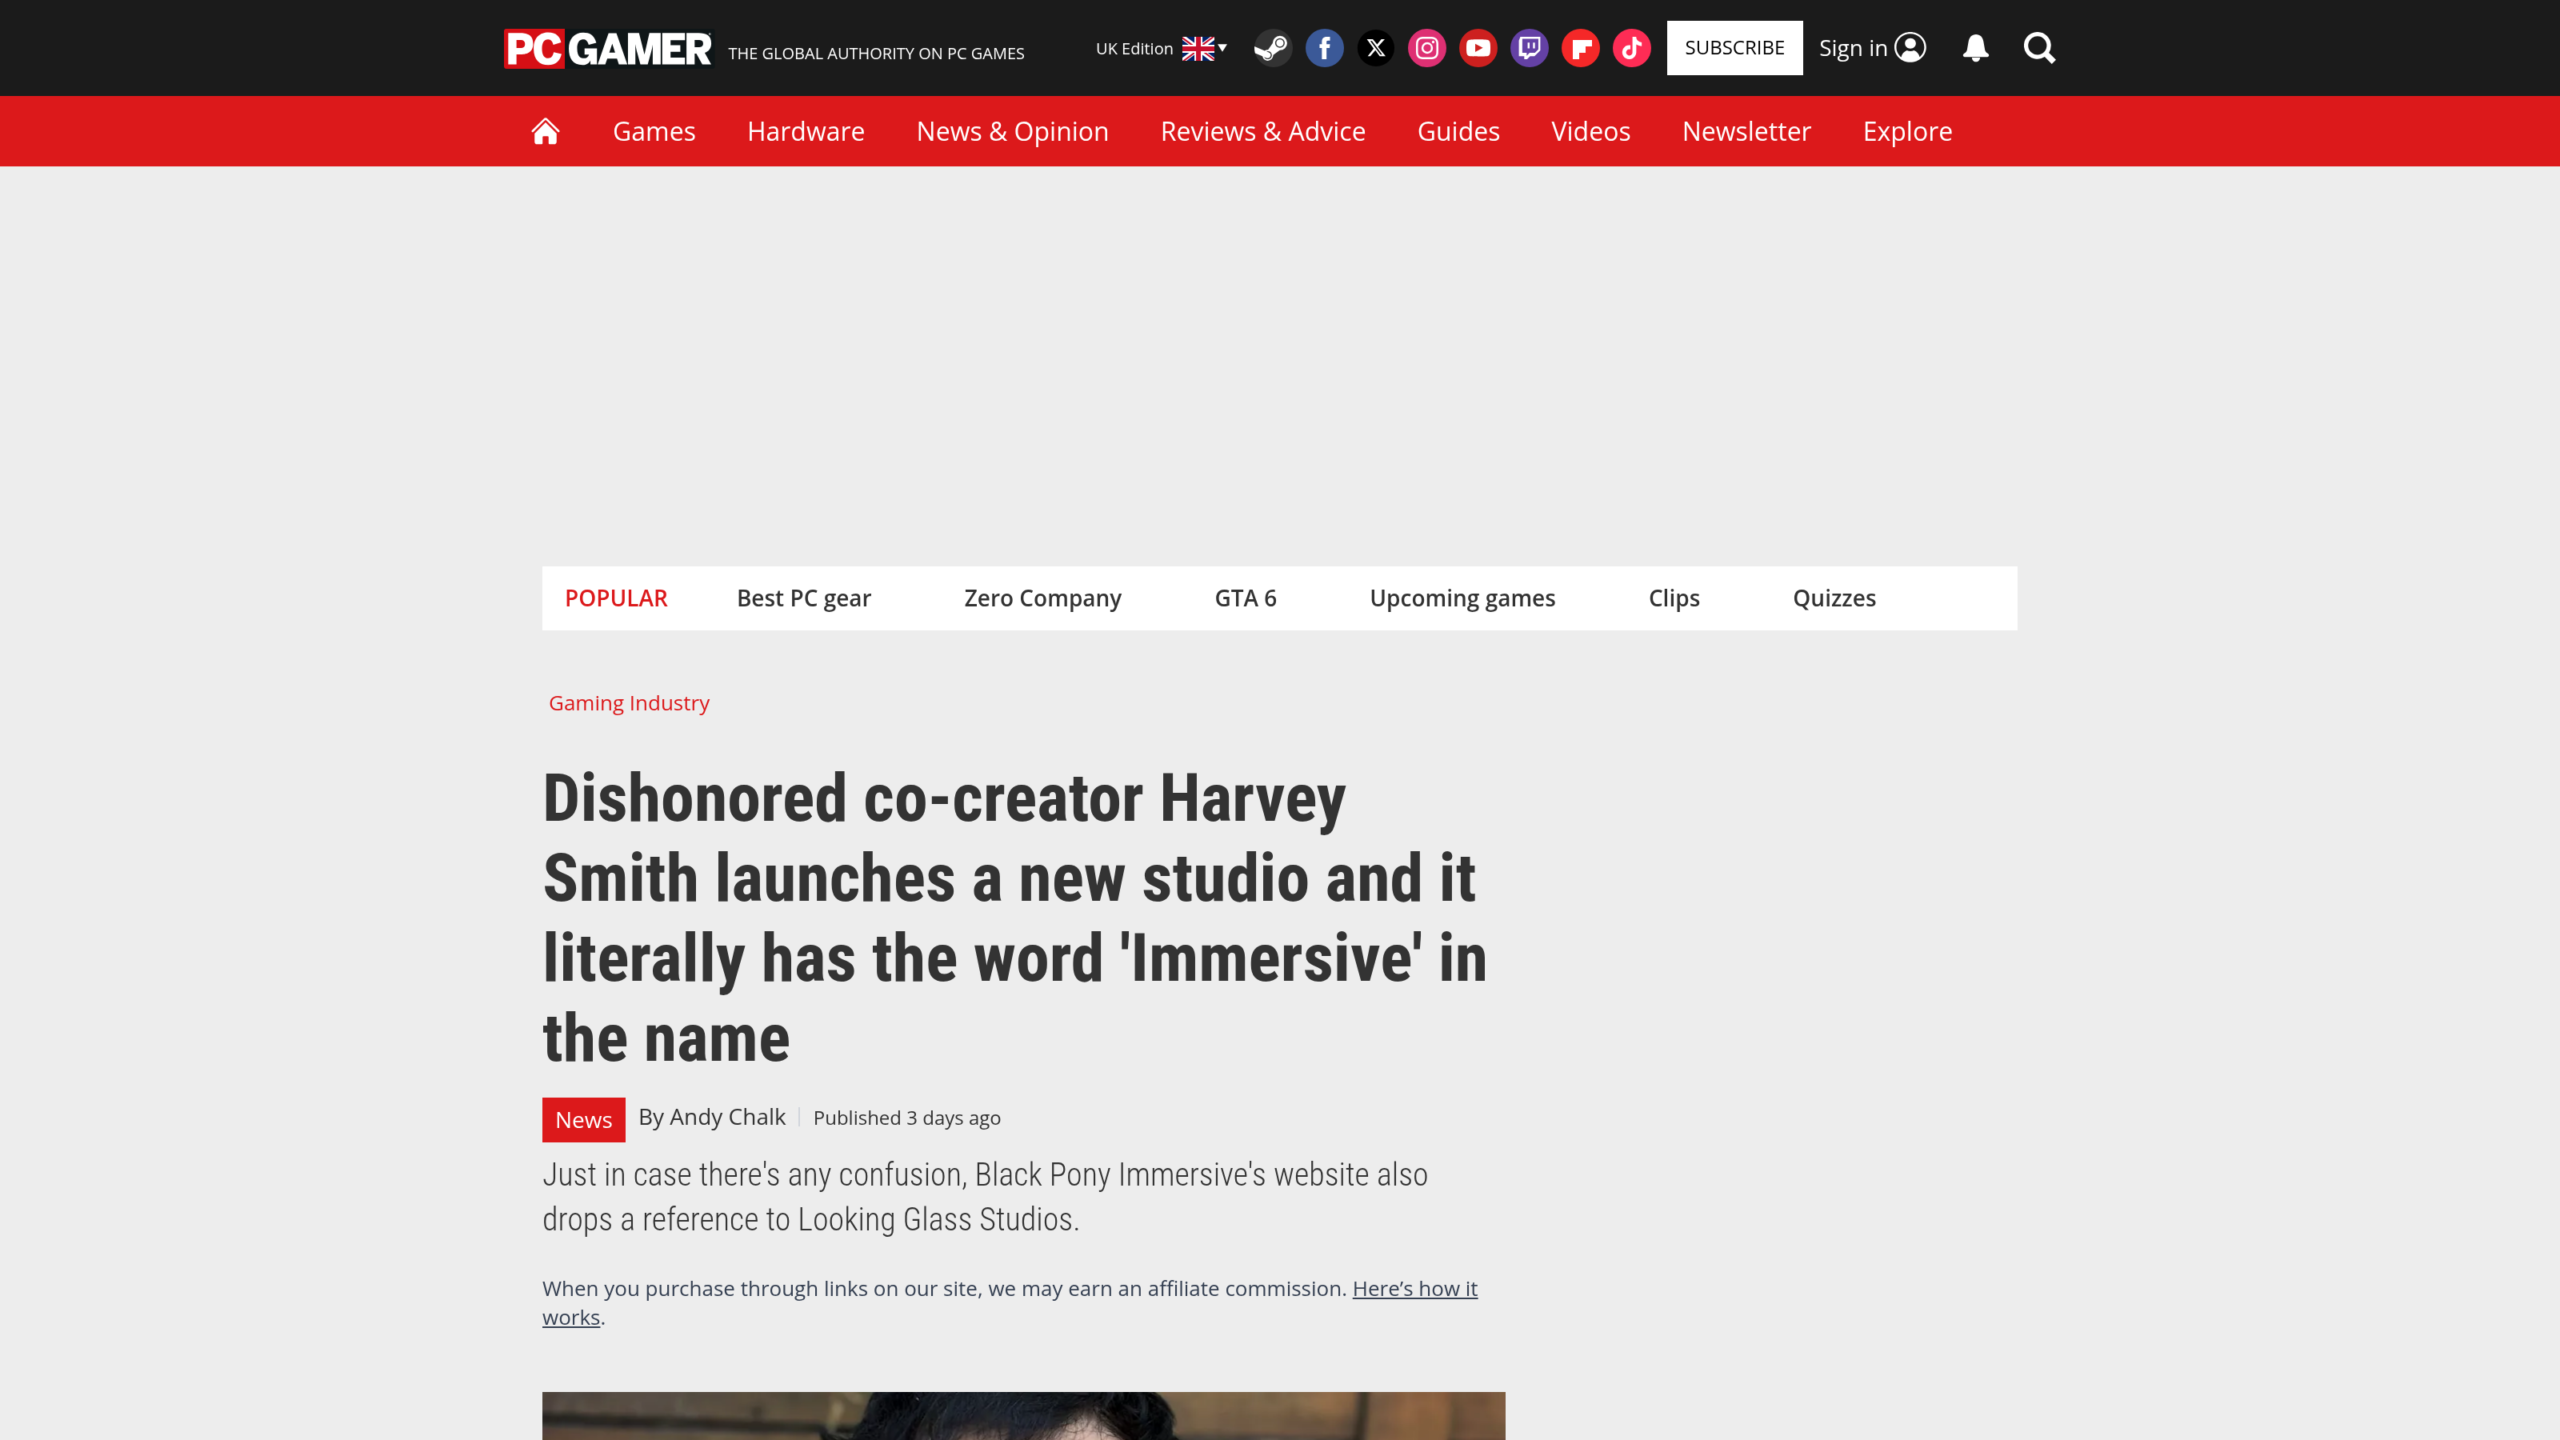The width and height of the screenshot is (2560, 1440).
Task: Open the Videos menu
Action: click(1590, 131)
